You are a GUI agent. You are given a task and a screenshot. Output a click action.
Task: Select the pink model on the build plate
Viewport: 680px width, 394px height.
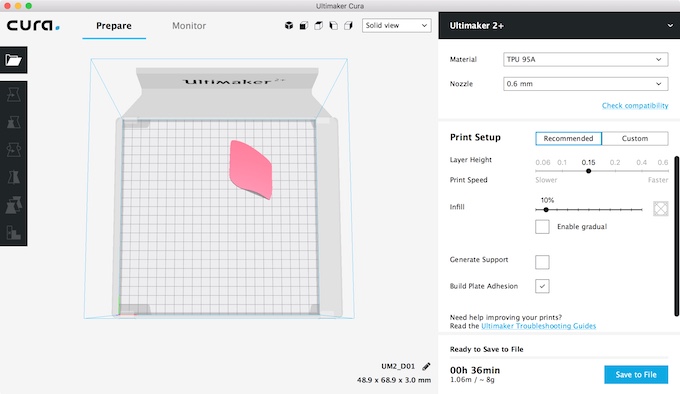coord(251,169)
